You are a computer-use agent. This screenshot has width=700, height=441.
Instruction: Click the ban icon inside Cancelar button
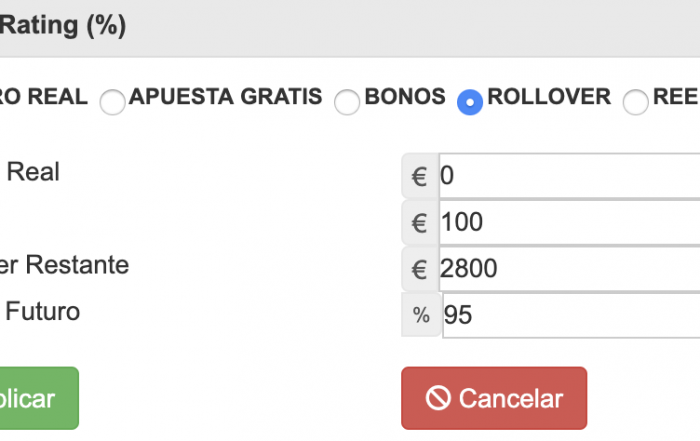(438, 398)
